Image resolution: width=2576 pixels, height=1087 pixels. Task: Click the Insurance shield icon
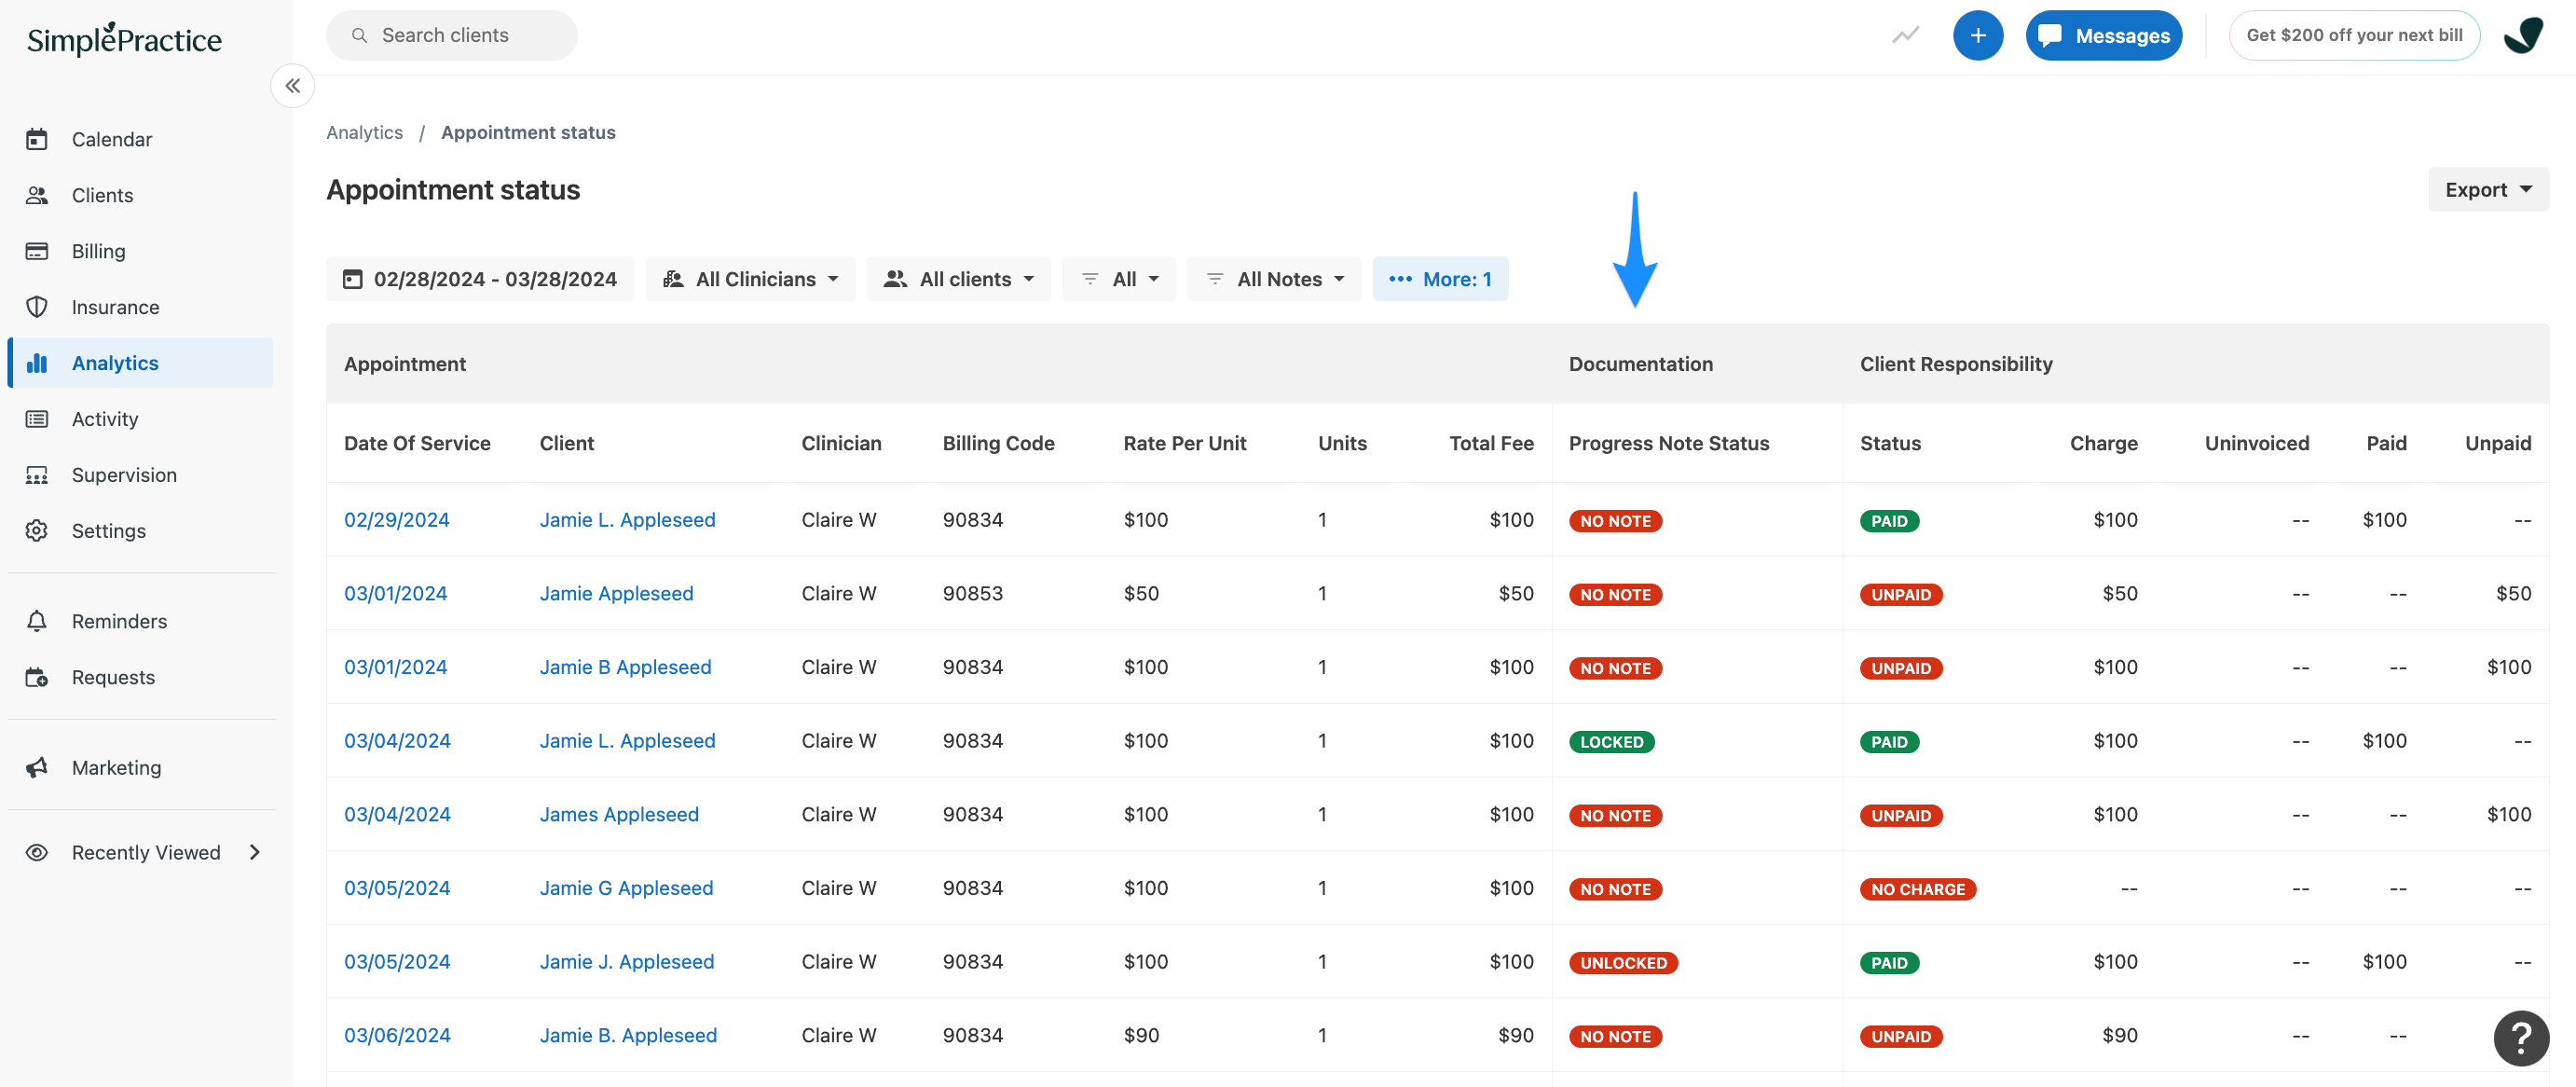pos(38,307)
